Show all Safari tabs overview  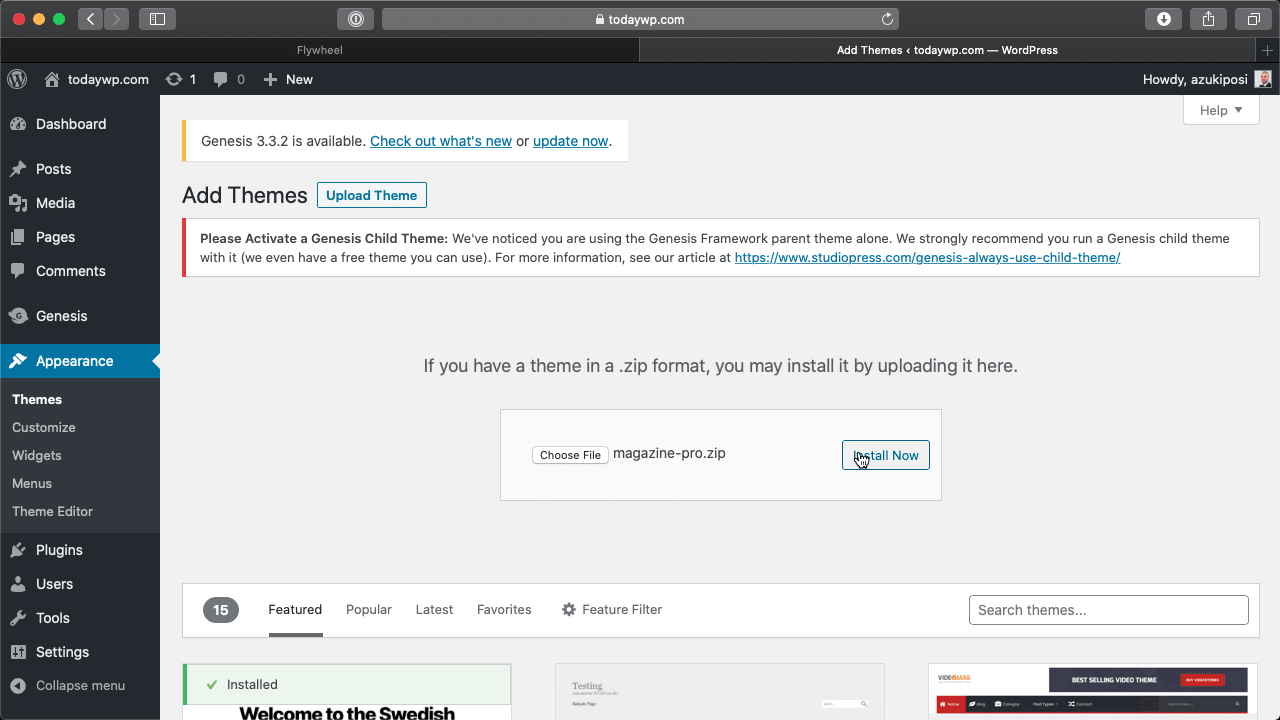pyautogui.click(x=1253, y=19)
